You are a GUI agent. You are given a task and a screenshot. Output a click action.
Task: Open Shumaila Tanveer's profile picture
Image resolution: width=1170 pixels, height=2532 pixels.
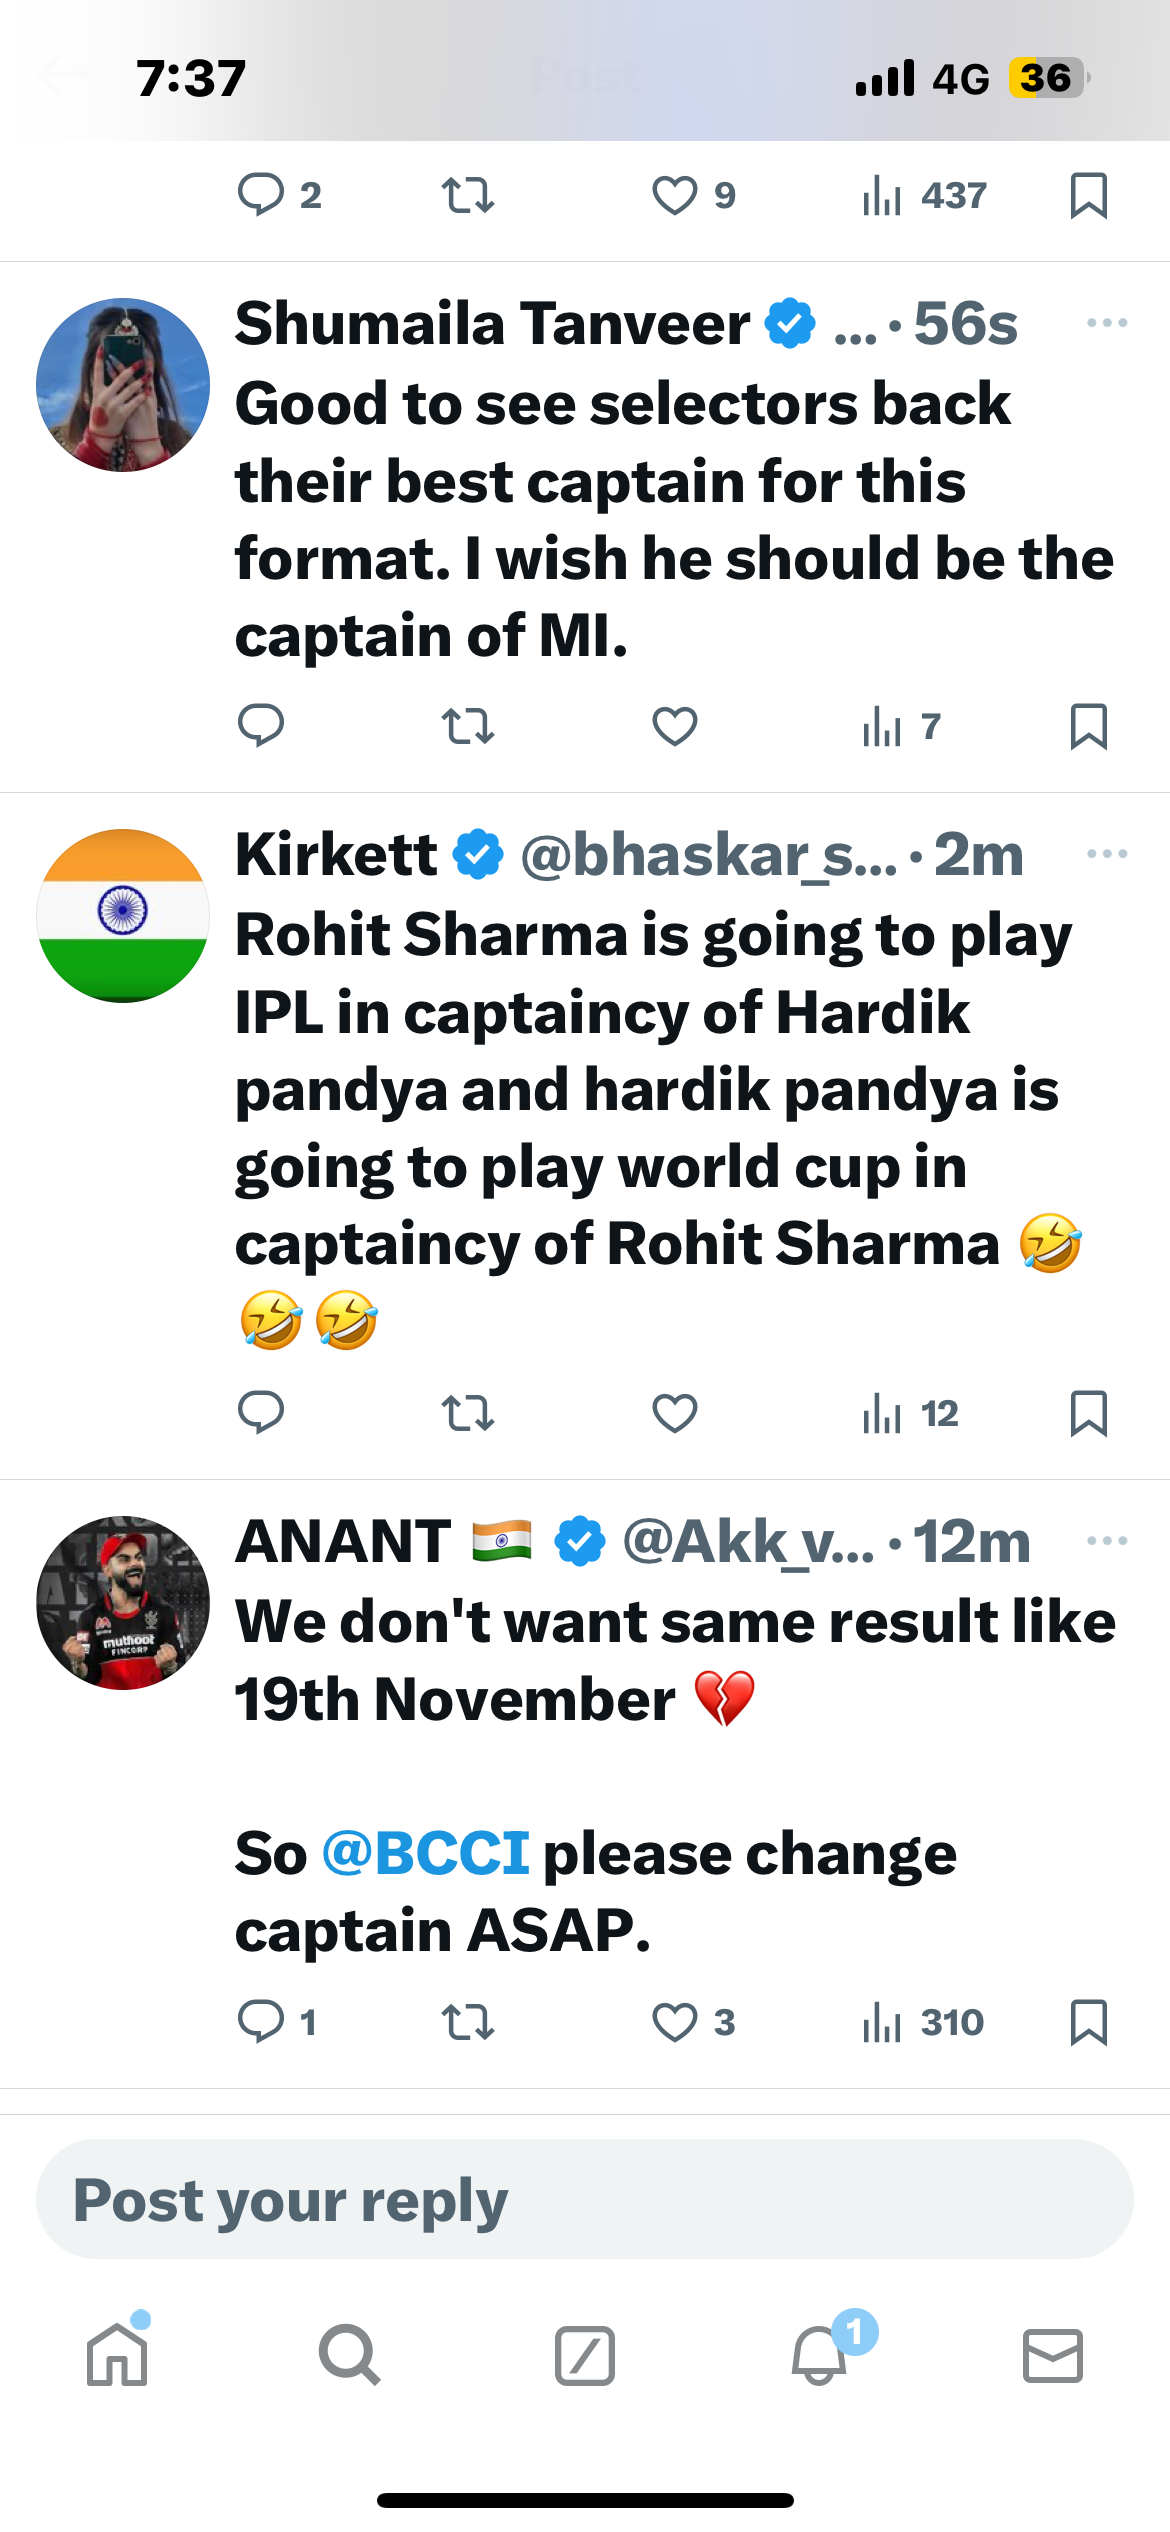point(123,385)
